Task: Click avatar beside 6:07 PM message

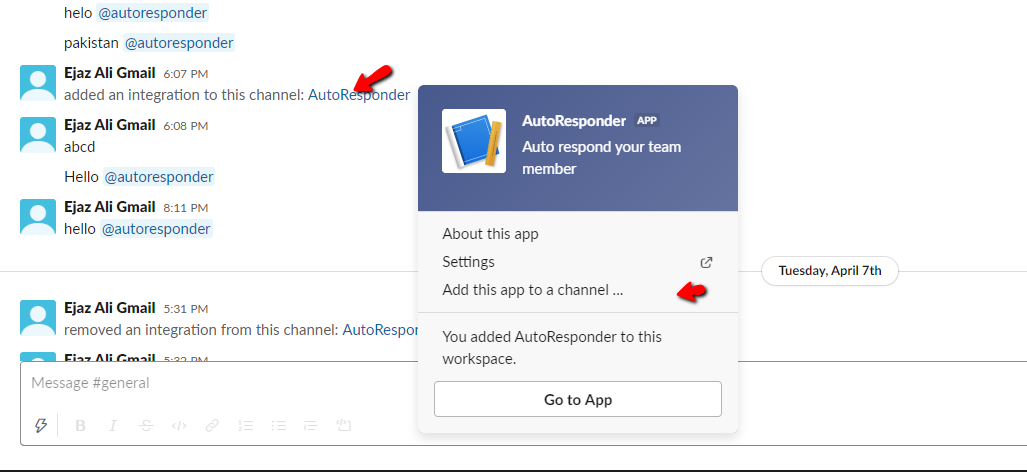Action: coord(38,82)
